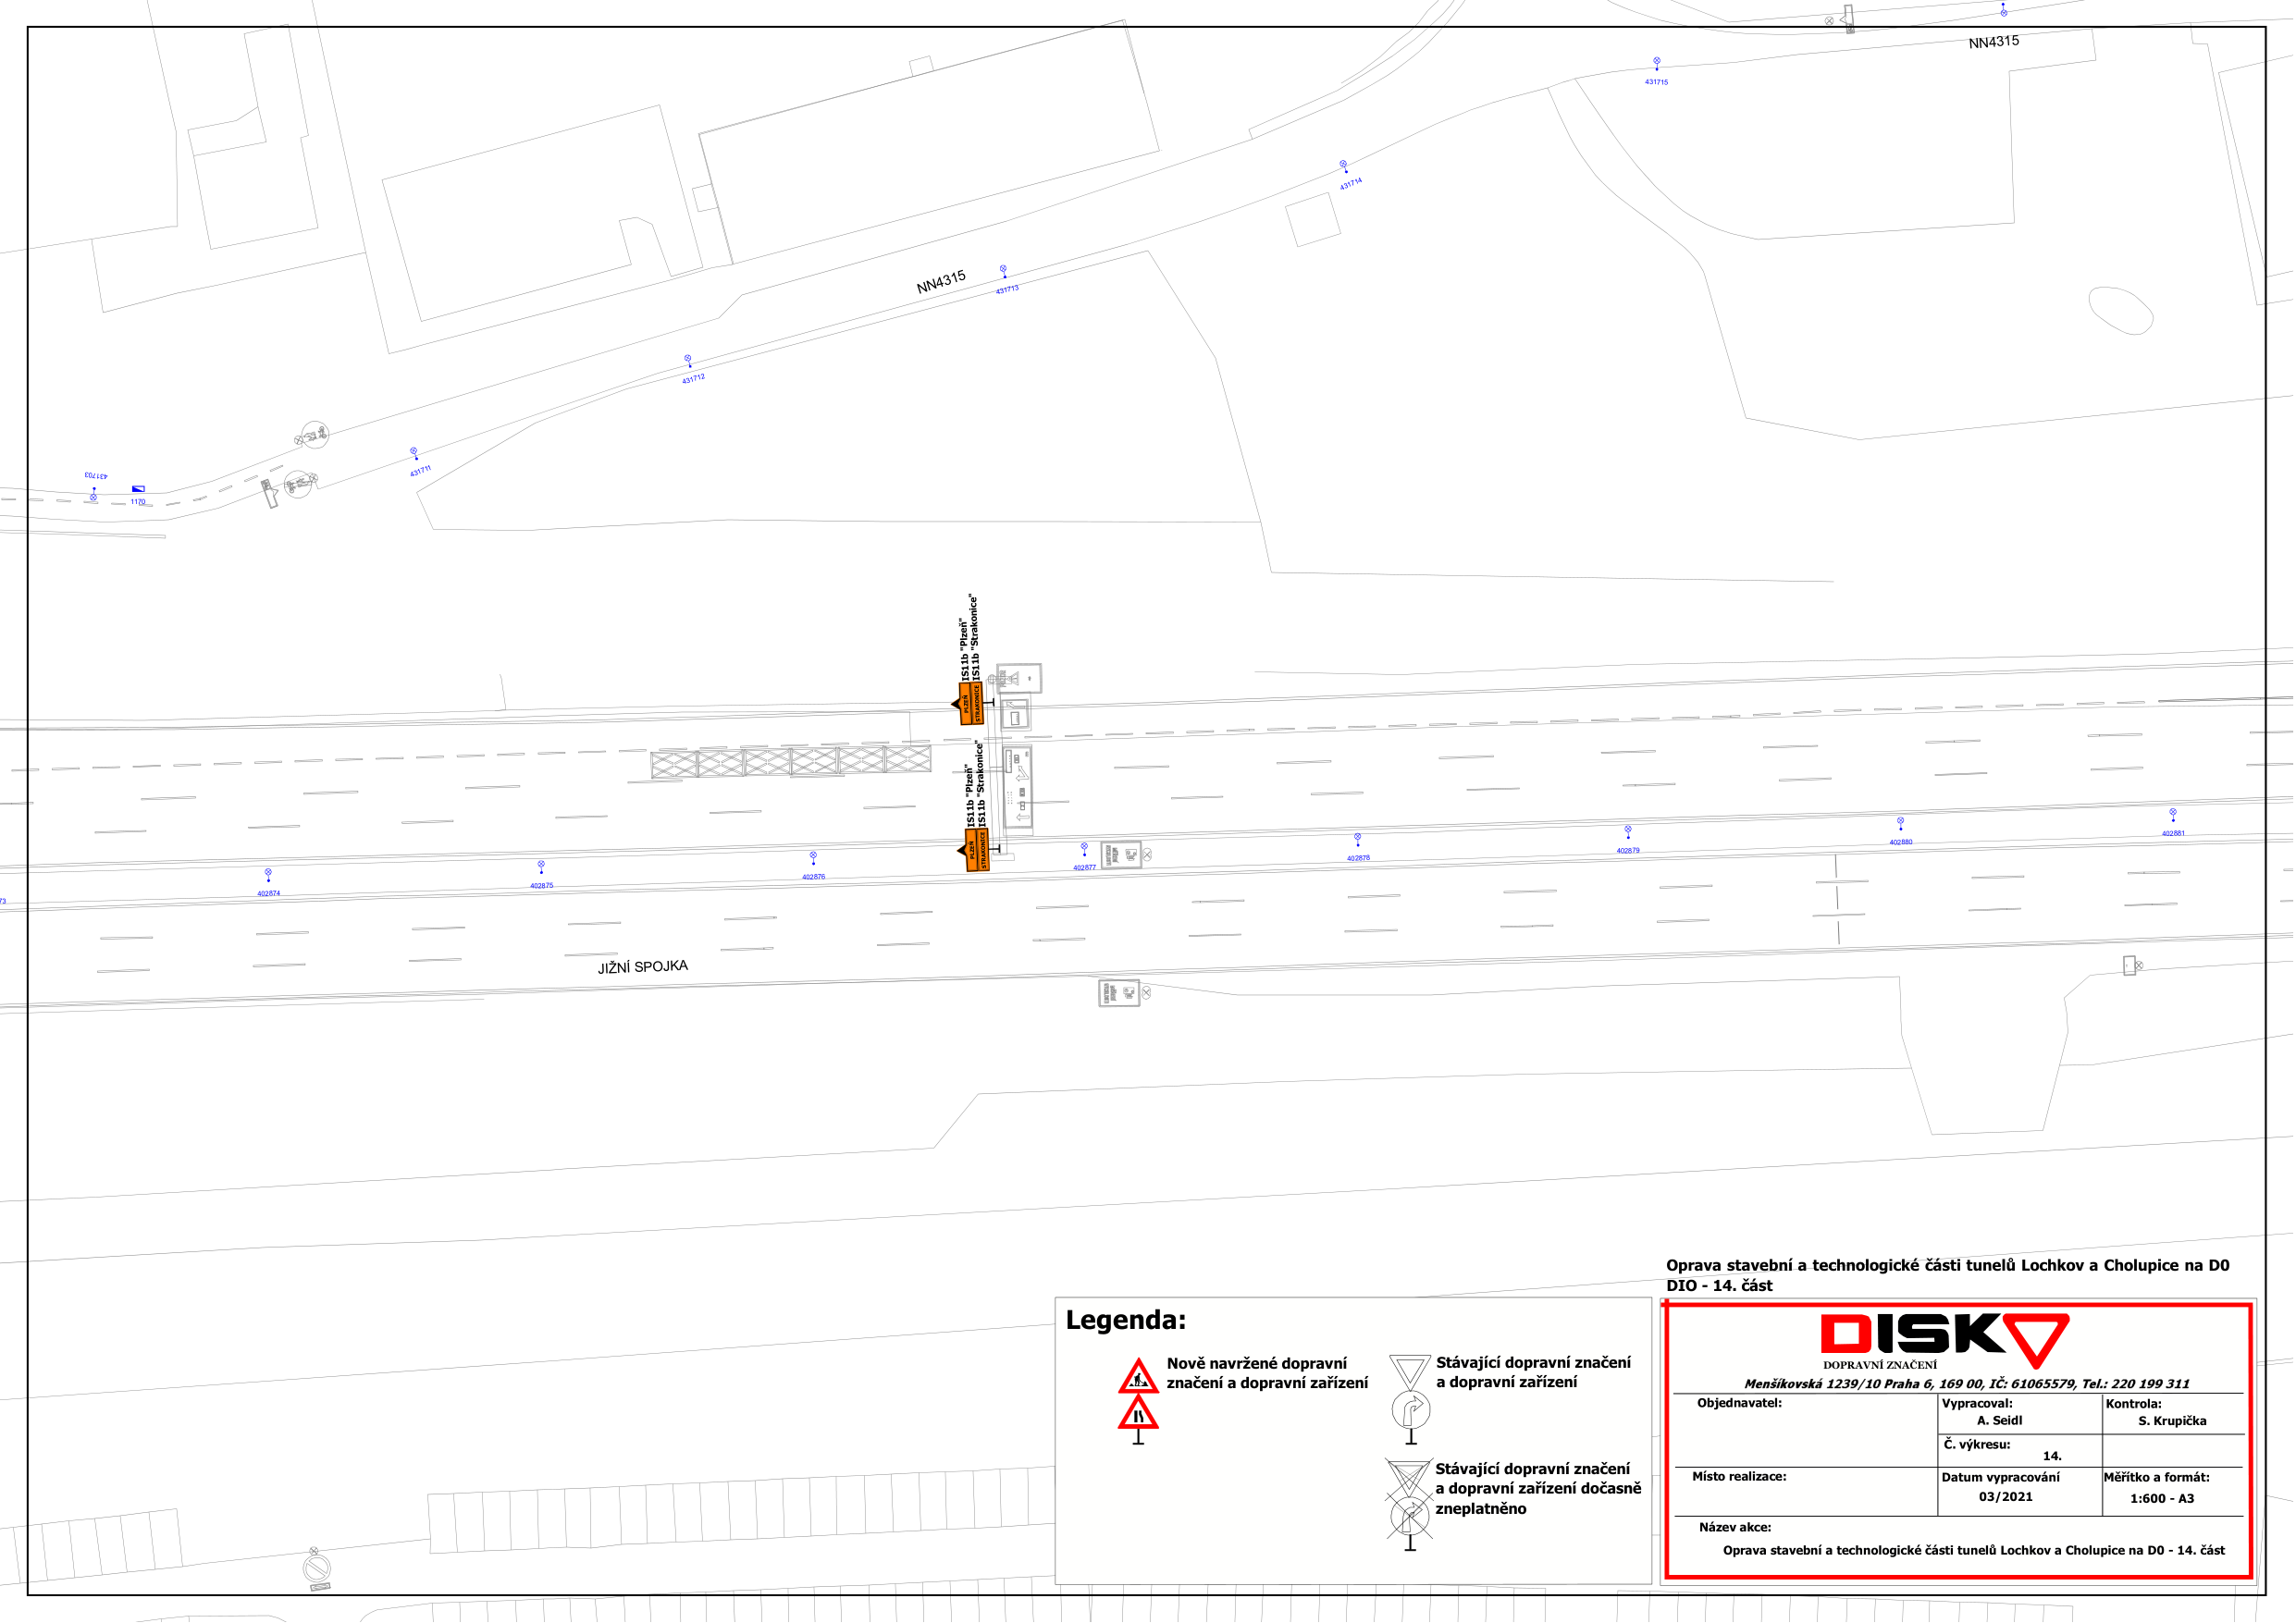Click the 'dočasně zneplatněno' legend description

coord(1538,1489)
